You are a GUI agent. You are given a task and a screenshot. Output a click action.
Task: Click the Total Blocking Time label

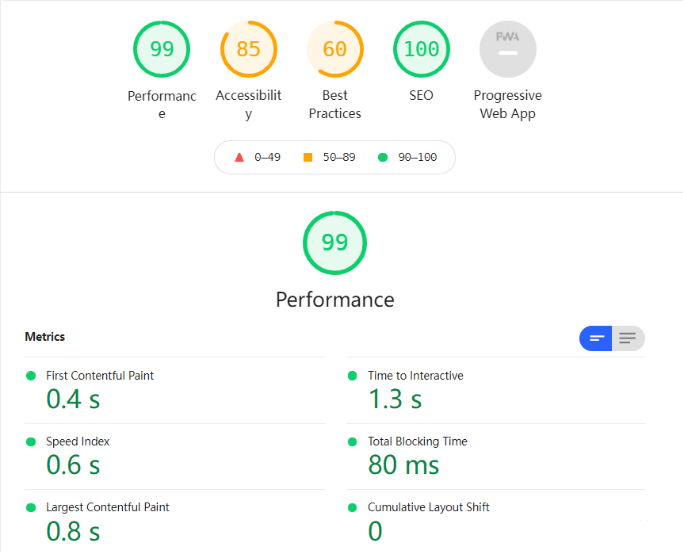418,442
